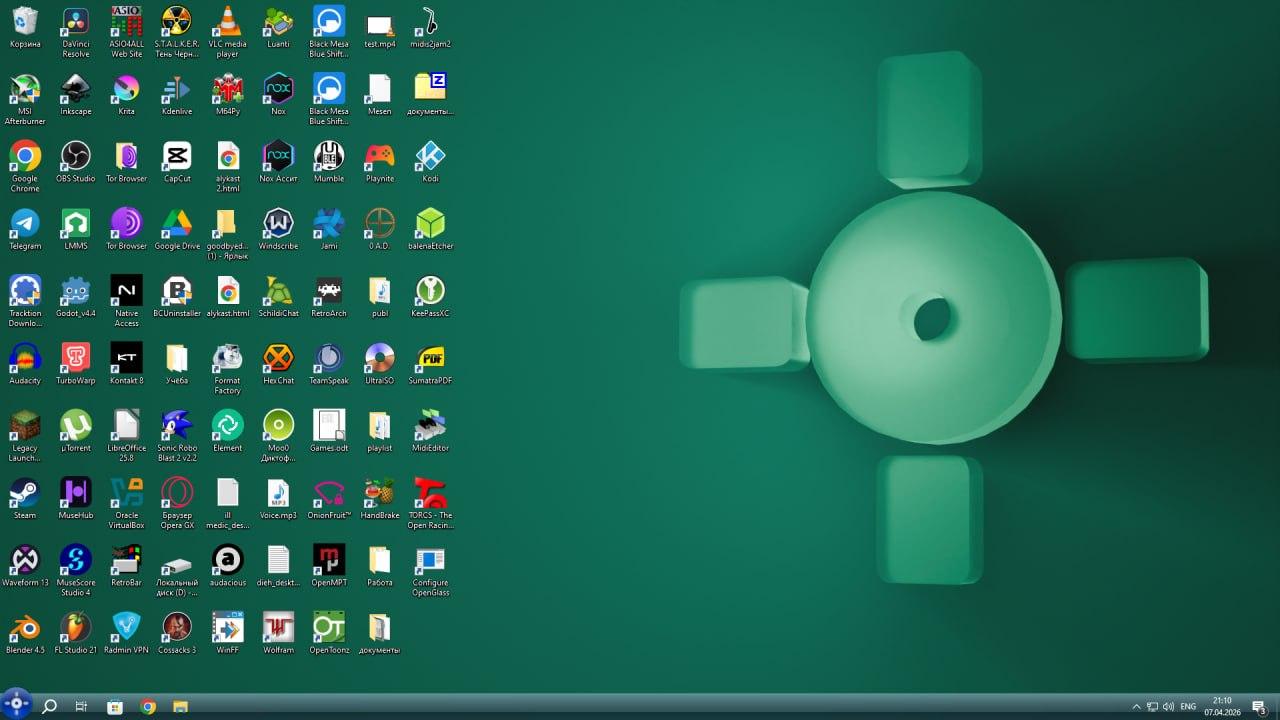This screenshot has width=1280, height=720.
Task: Click the OBS Studio shortcut
Action: click(x=75, y=162)
